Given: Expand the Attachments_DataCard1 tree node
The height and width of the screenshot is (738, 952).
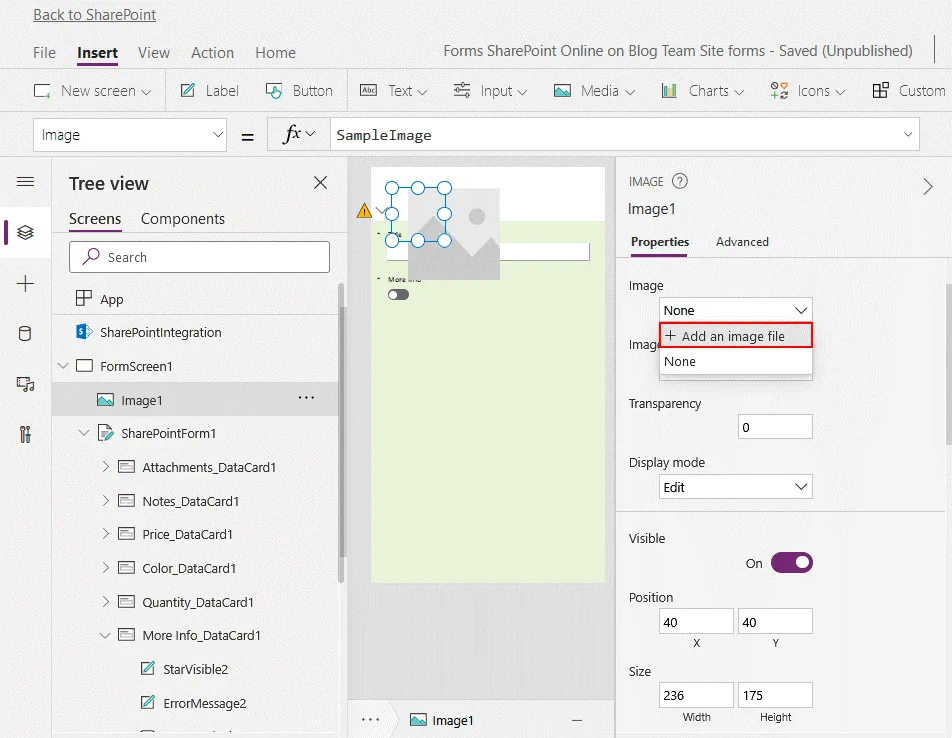Looking at the screenshot, I should (106, 467).
